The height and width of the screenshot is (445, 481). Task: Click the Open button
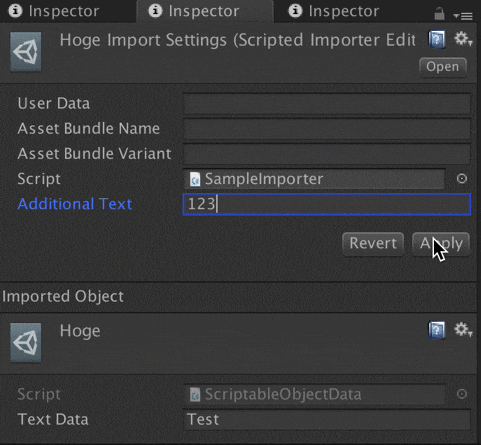pyautogui.click(x=443, y=67)
